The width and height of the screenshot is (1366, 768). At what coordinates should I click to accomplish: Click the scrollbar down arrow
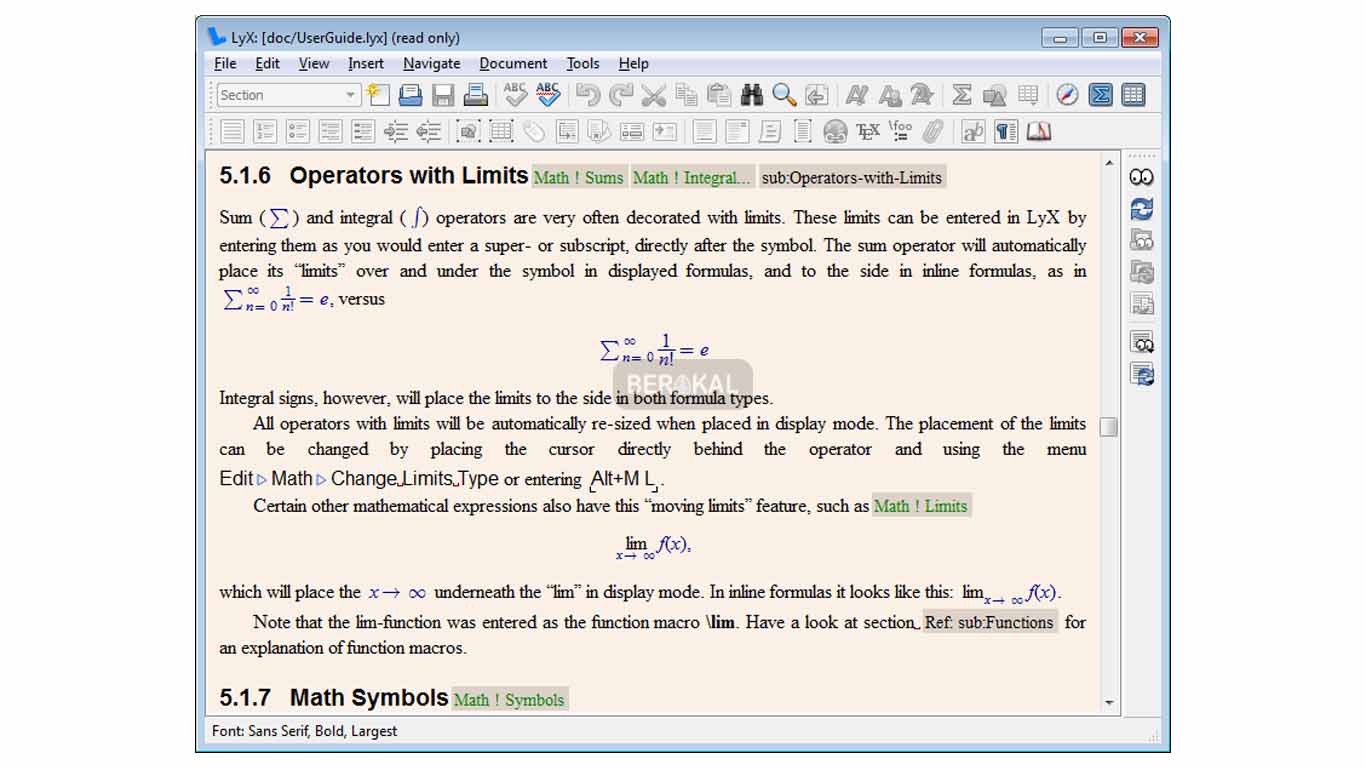(x=1109, y=703)
